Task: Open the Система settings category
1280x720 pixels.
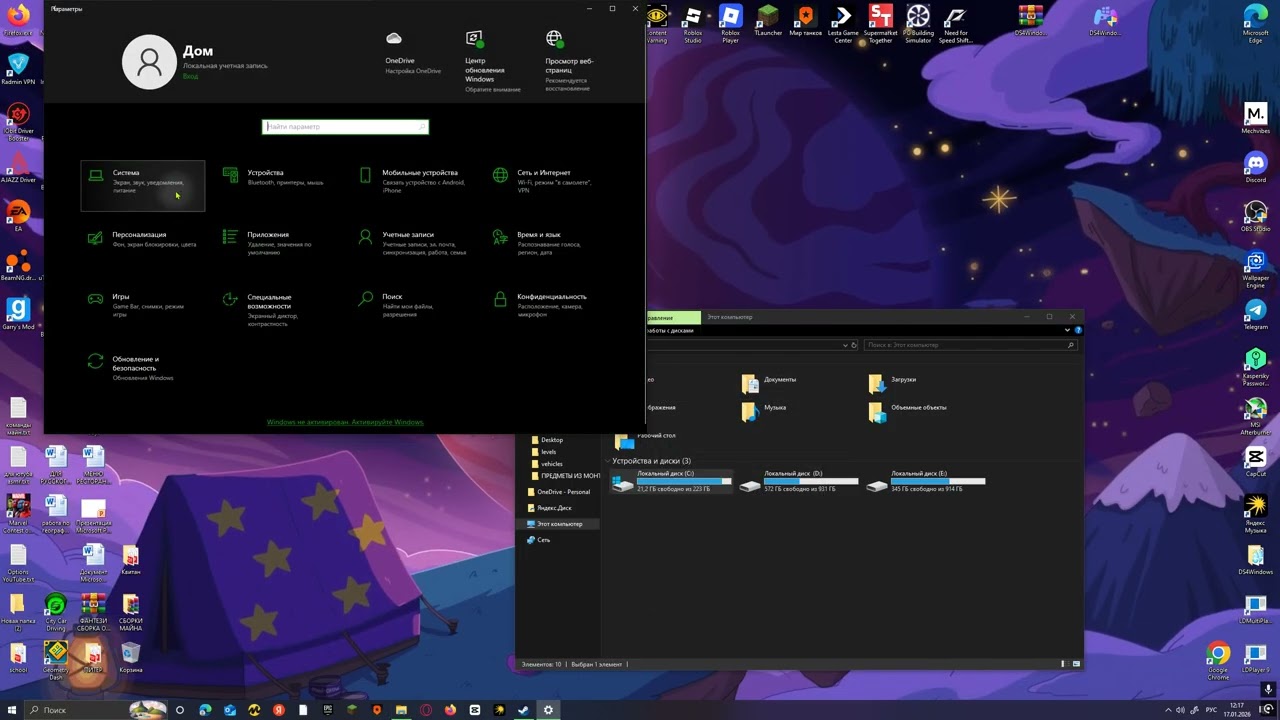Action: click(143, 186)
